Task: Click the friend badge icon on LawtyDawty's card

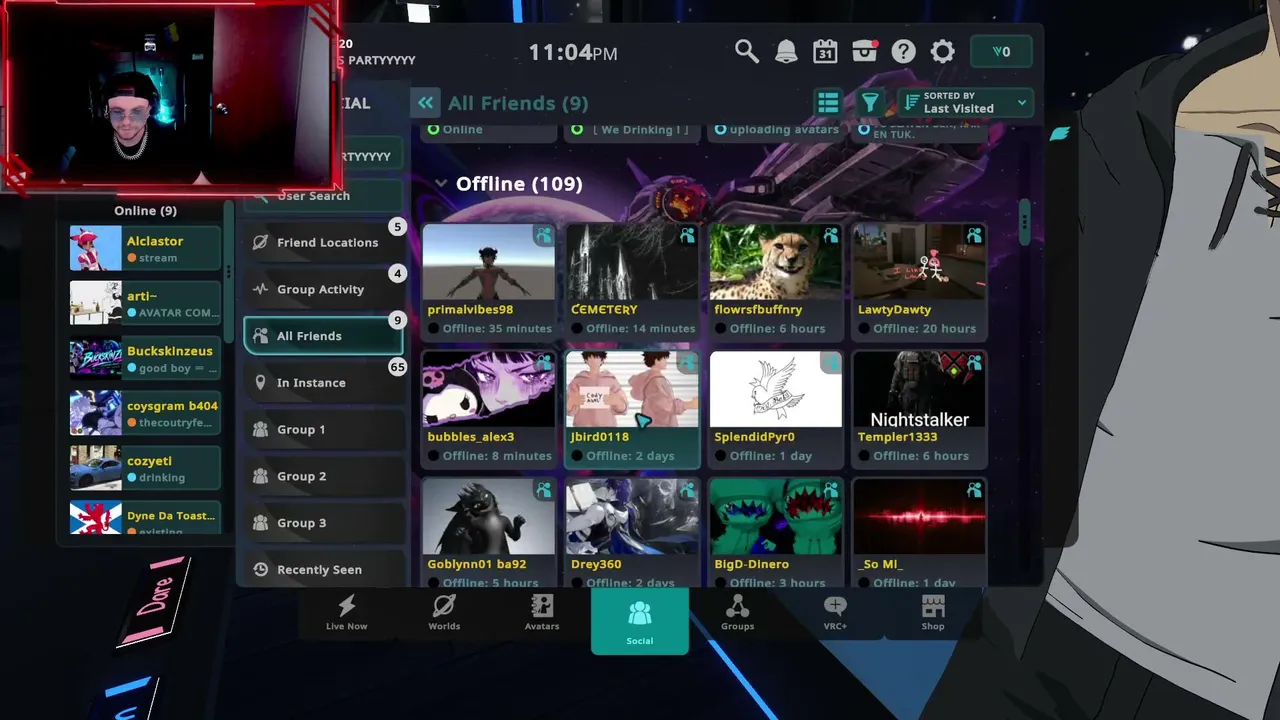Action: [974, 236]
